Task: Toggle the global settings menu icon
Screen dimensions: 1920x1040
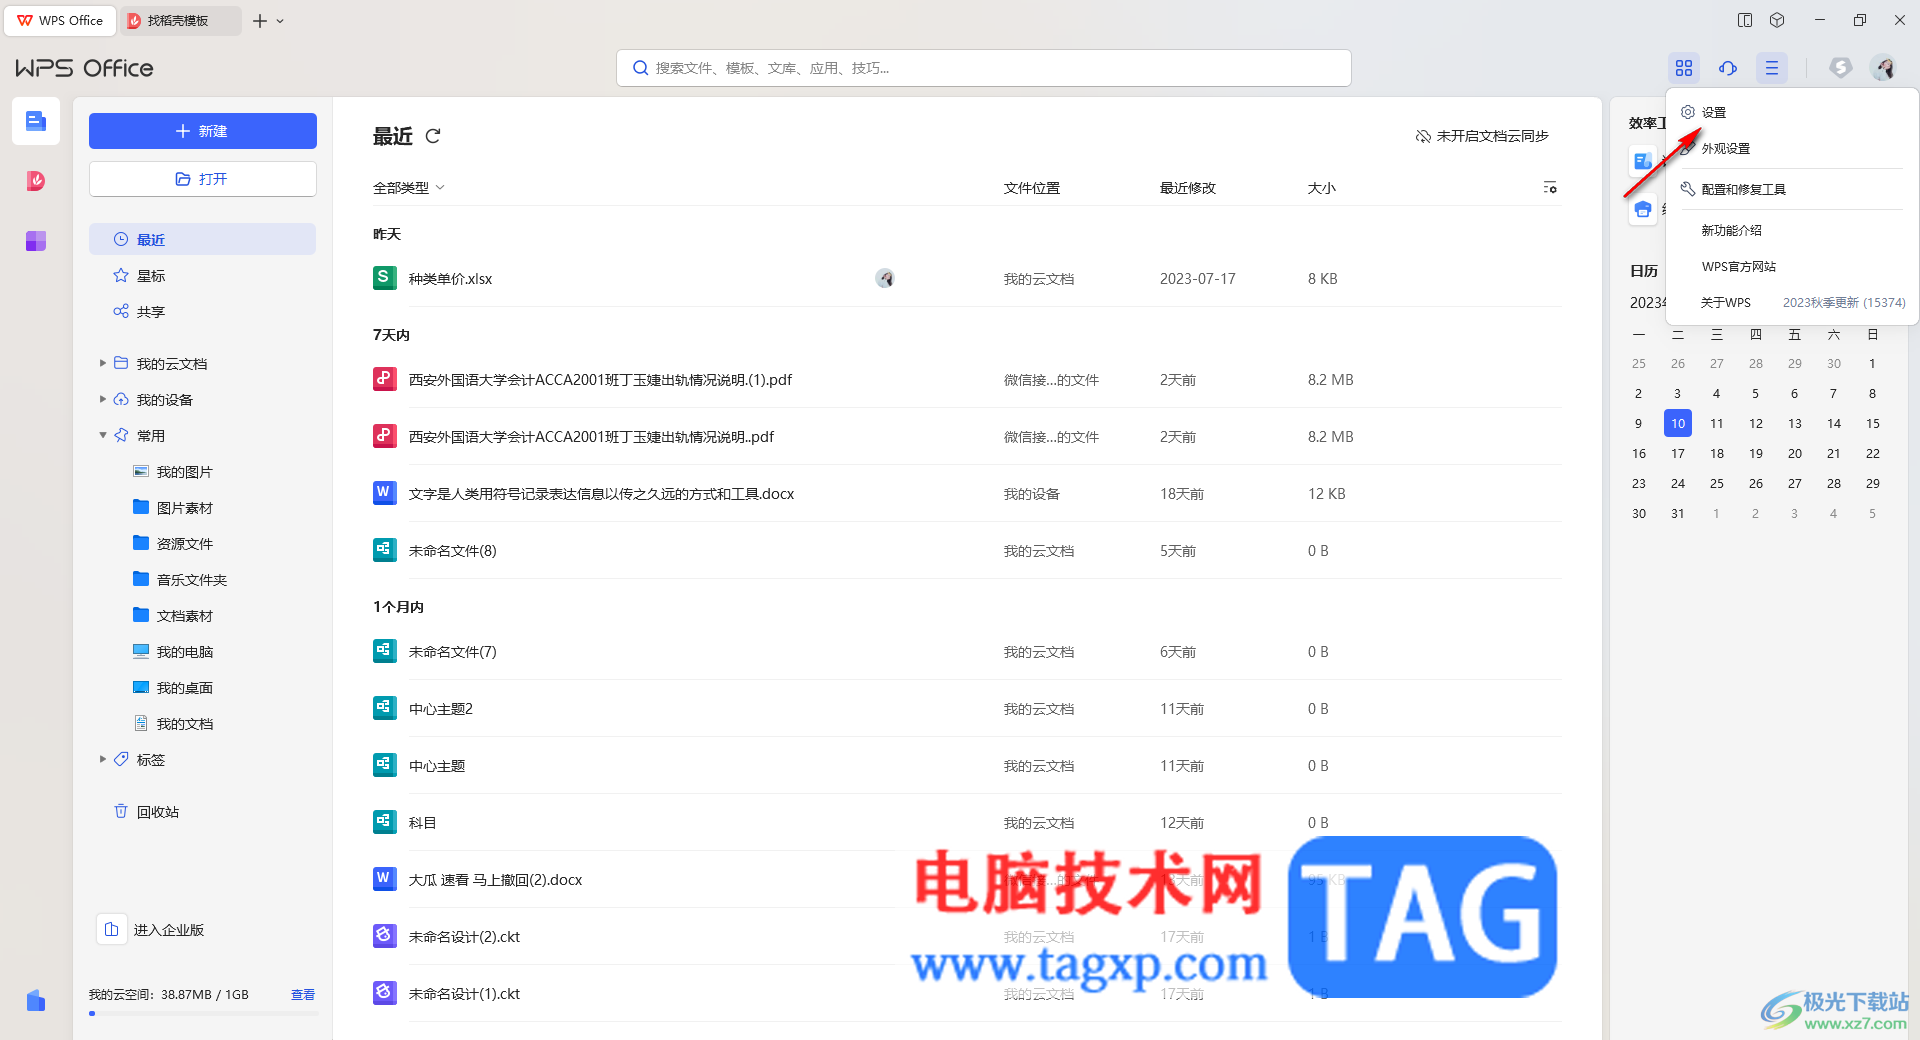Action: pos(1772,68)
